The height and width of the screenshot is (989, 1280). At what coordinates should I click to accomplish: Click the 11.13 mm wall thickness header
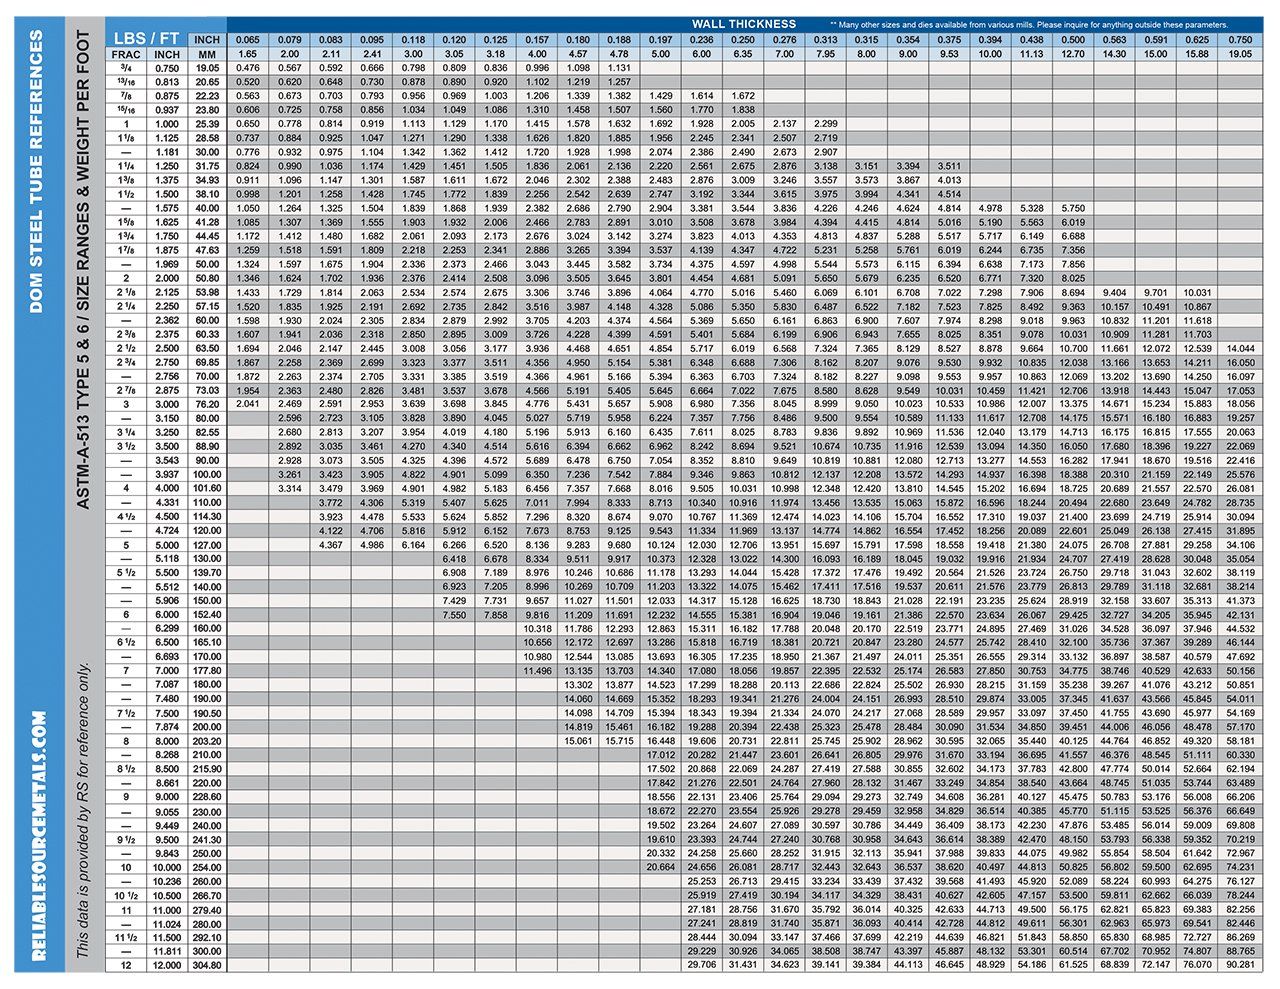1031,54
